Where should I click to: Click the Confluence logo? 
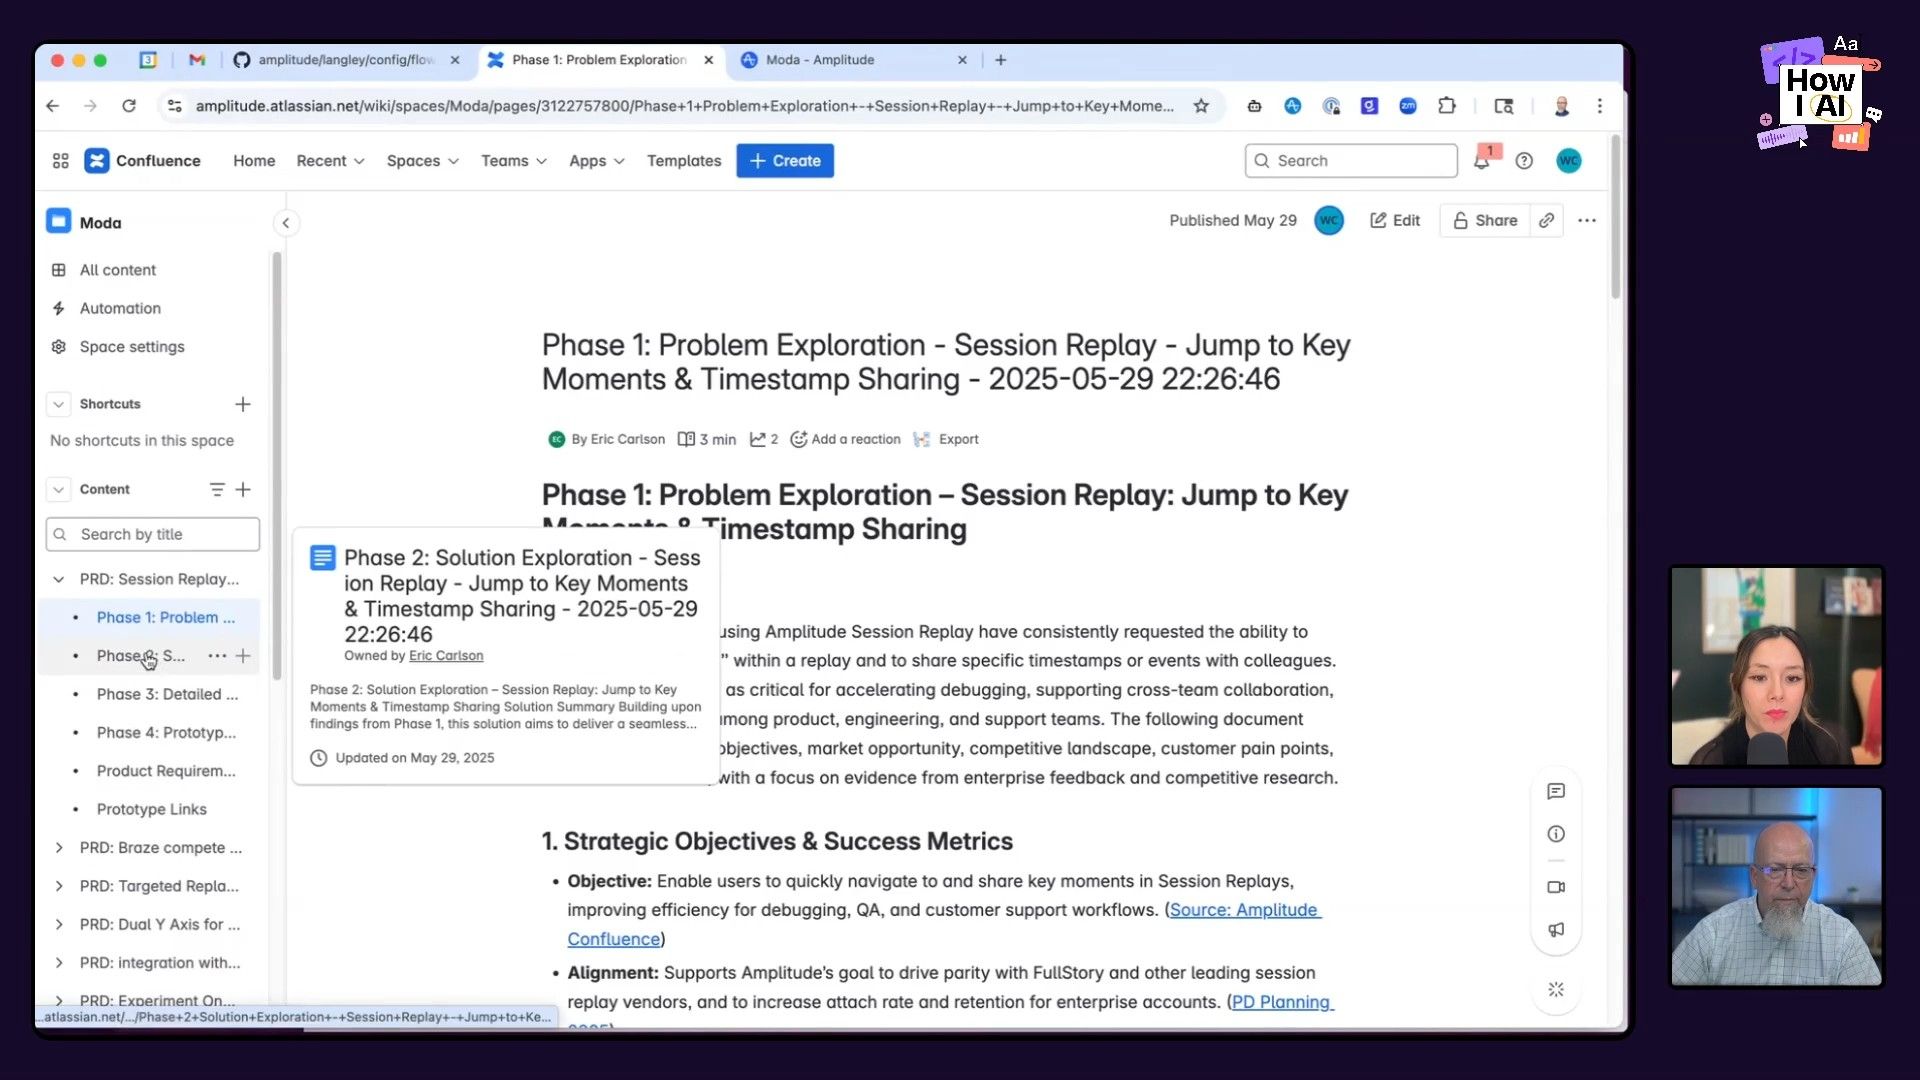143,161
